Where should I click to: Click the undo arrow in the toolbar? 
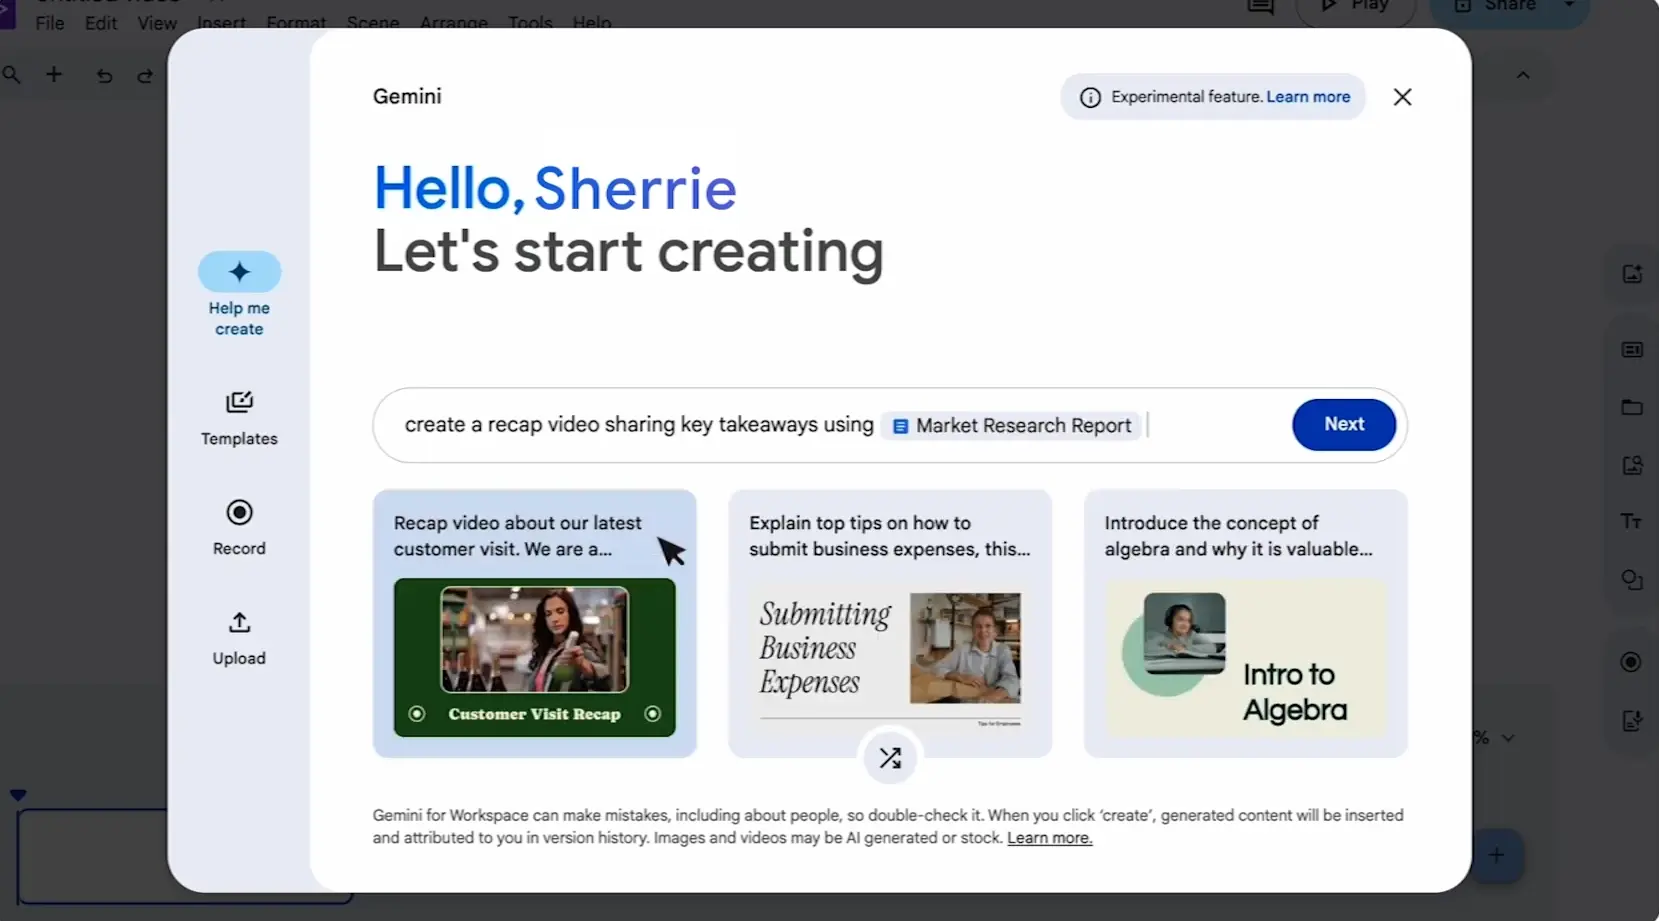tap(104, 75)
